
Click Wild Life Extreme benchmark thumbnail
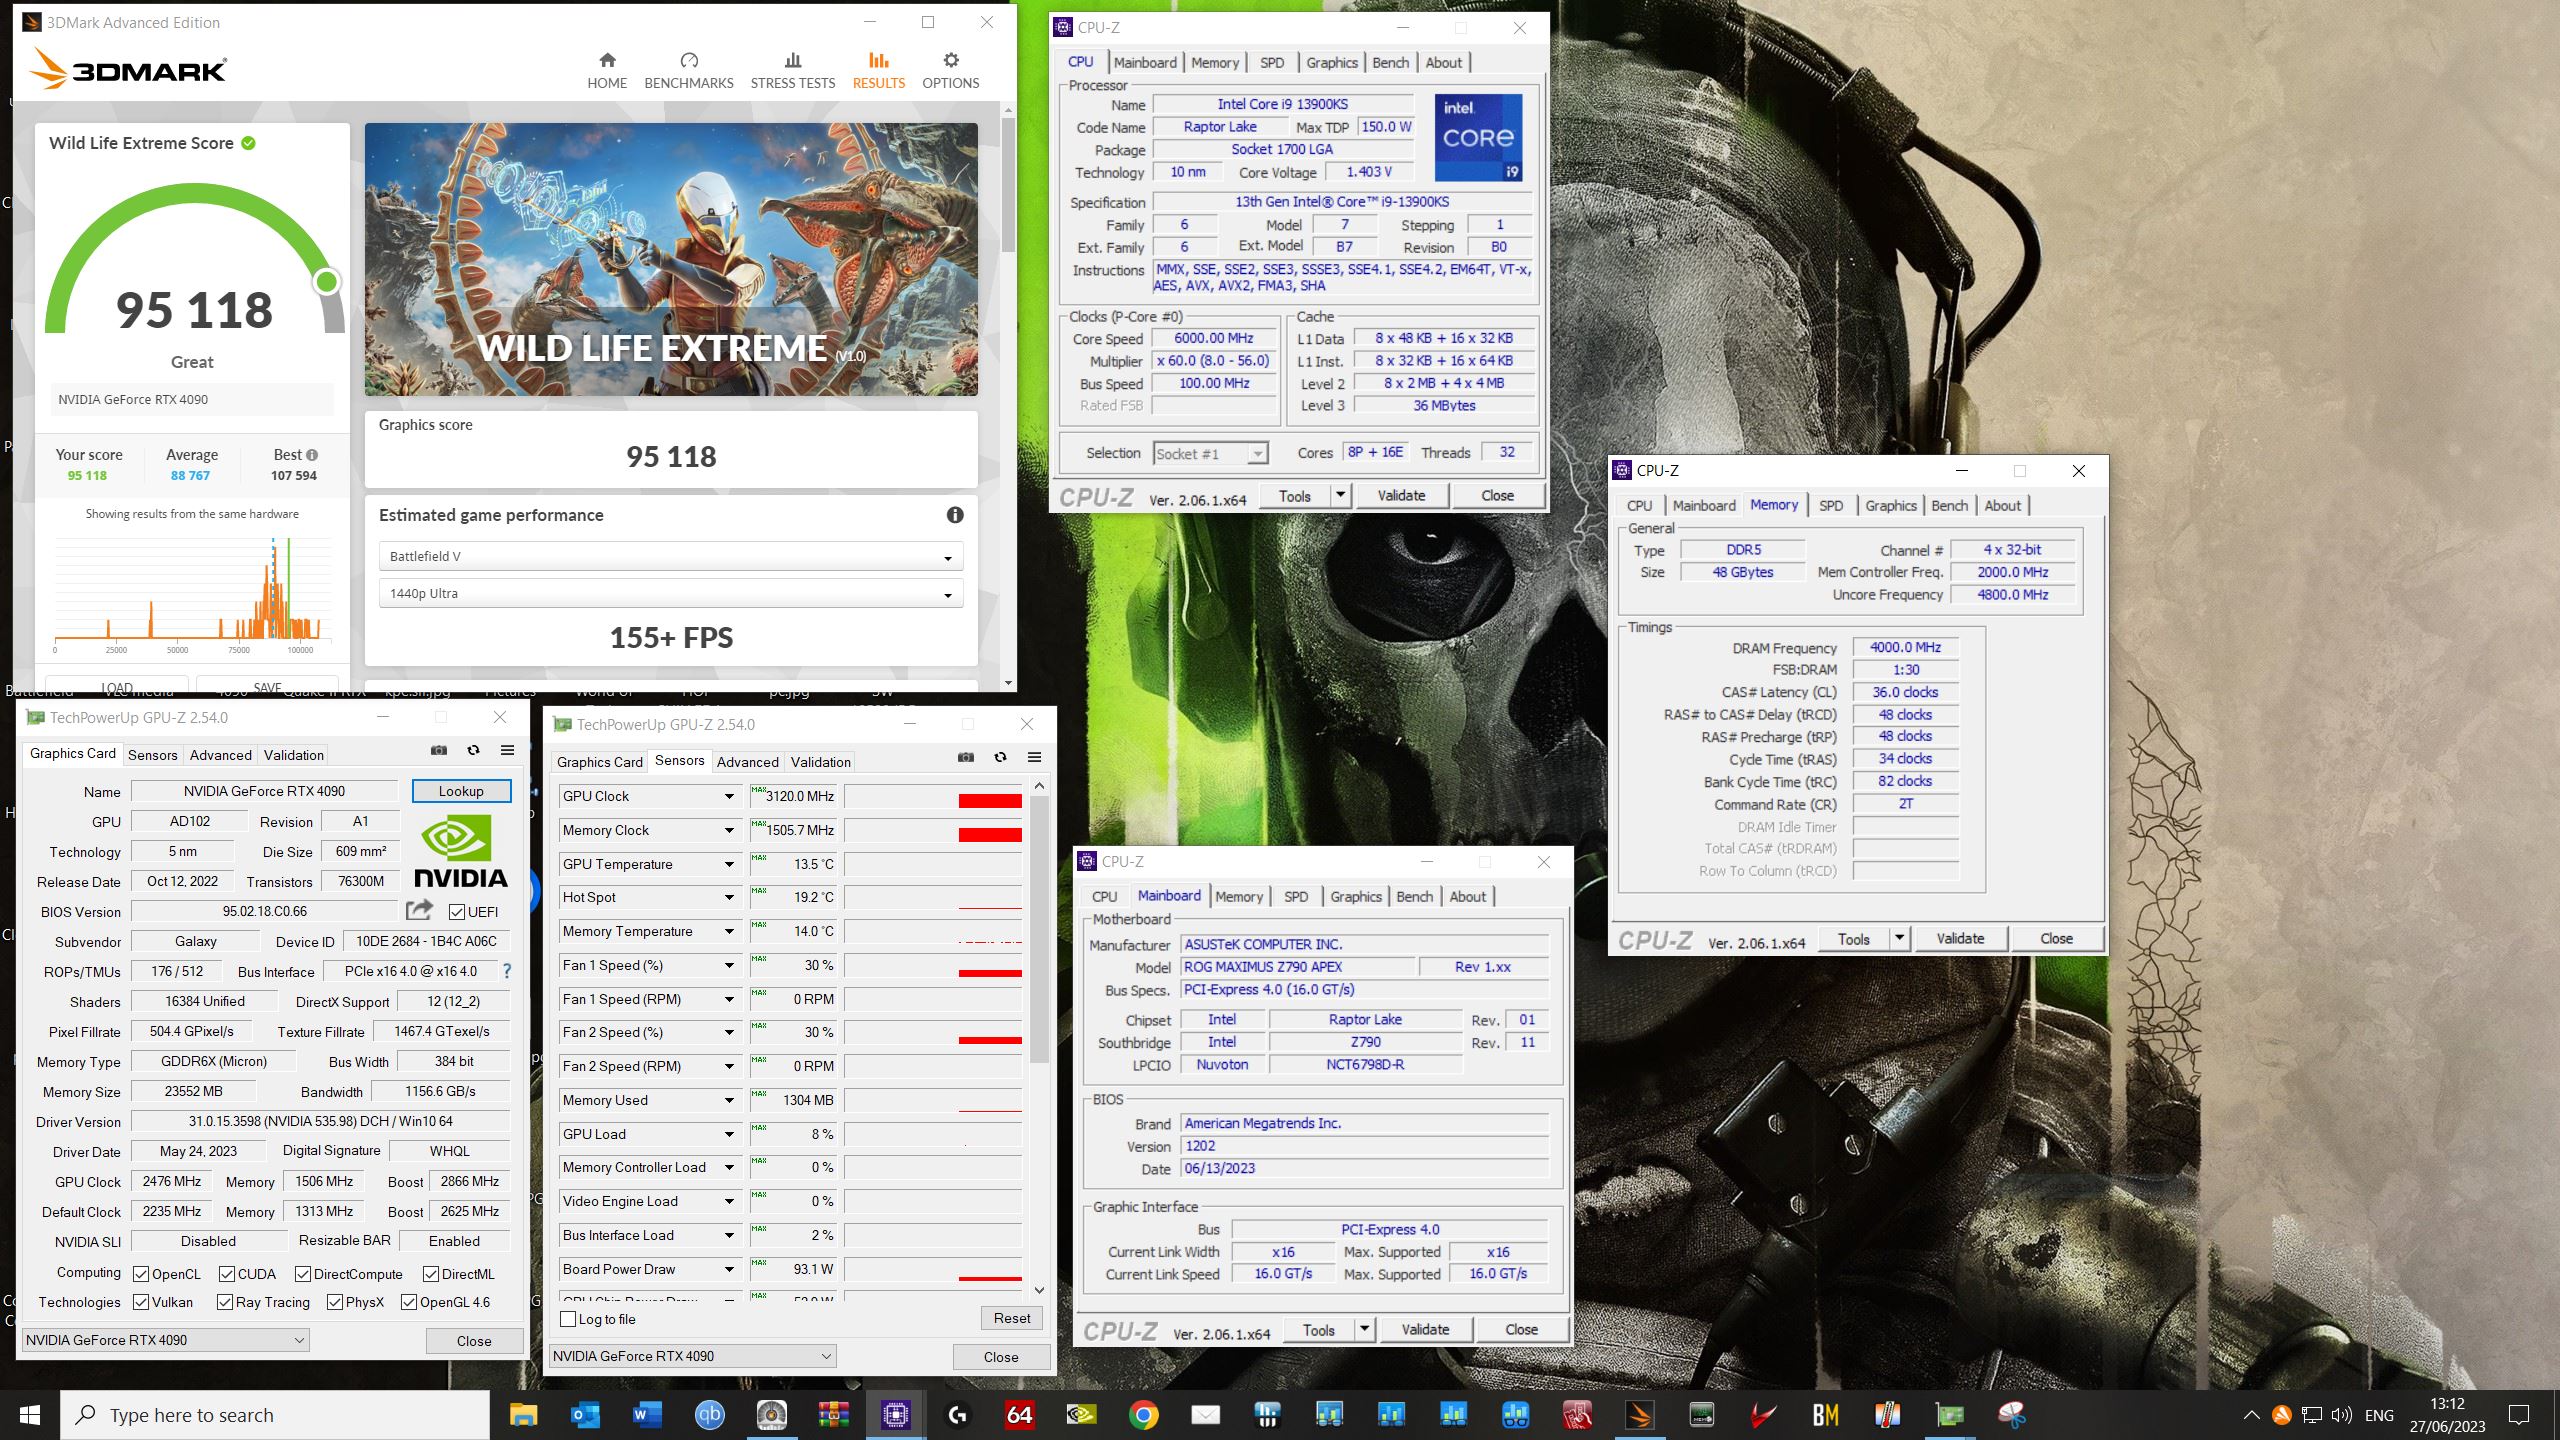(671, 259)
